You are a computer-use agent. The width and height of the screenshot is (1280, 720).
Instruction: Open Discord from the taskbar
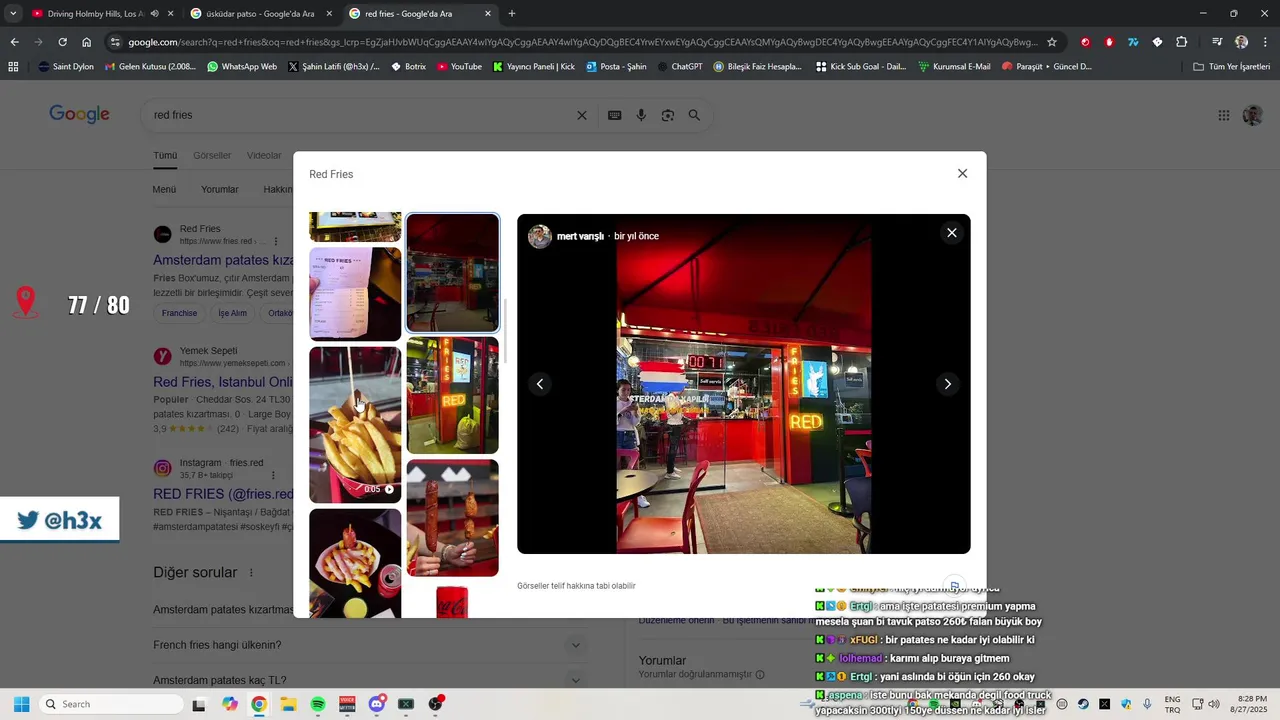pyautogui.click(x=377, y=704)
